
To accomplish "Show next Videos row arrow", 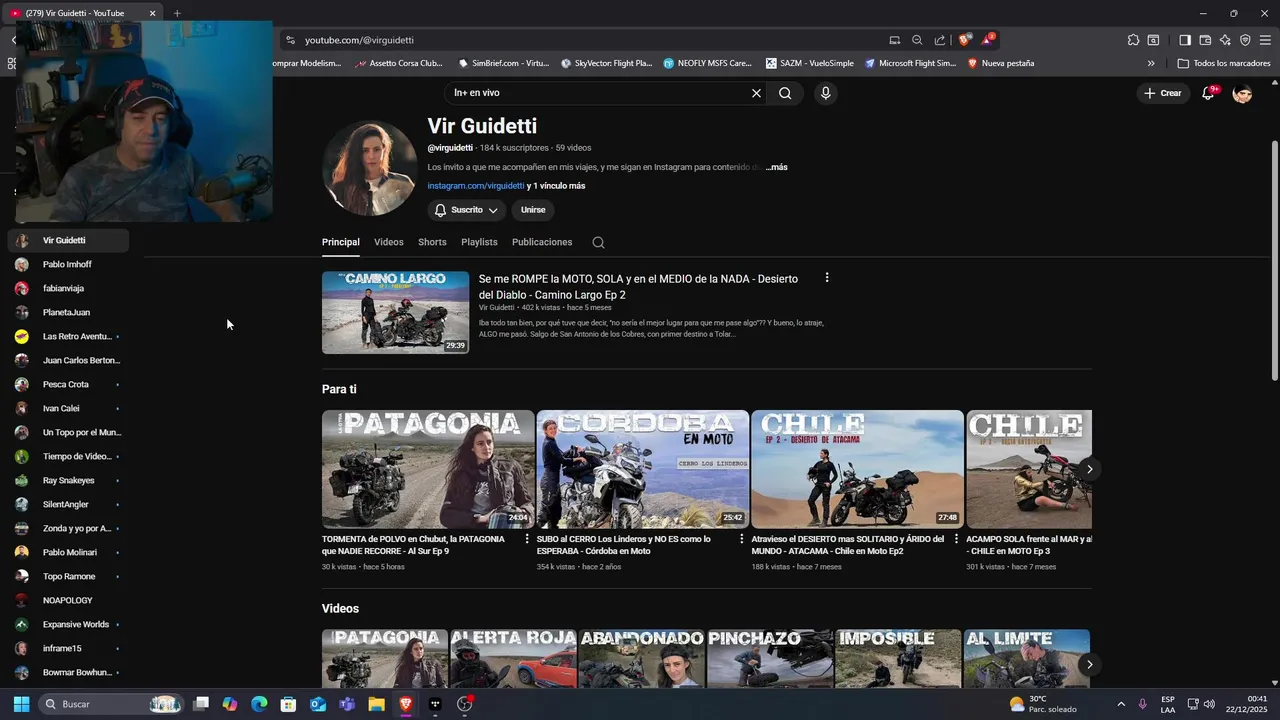I will point(1090,664).
